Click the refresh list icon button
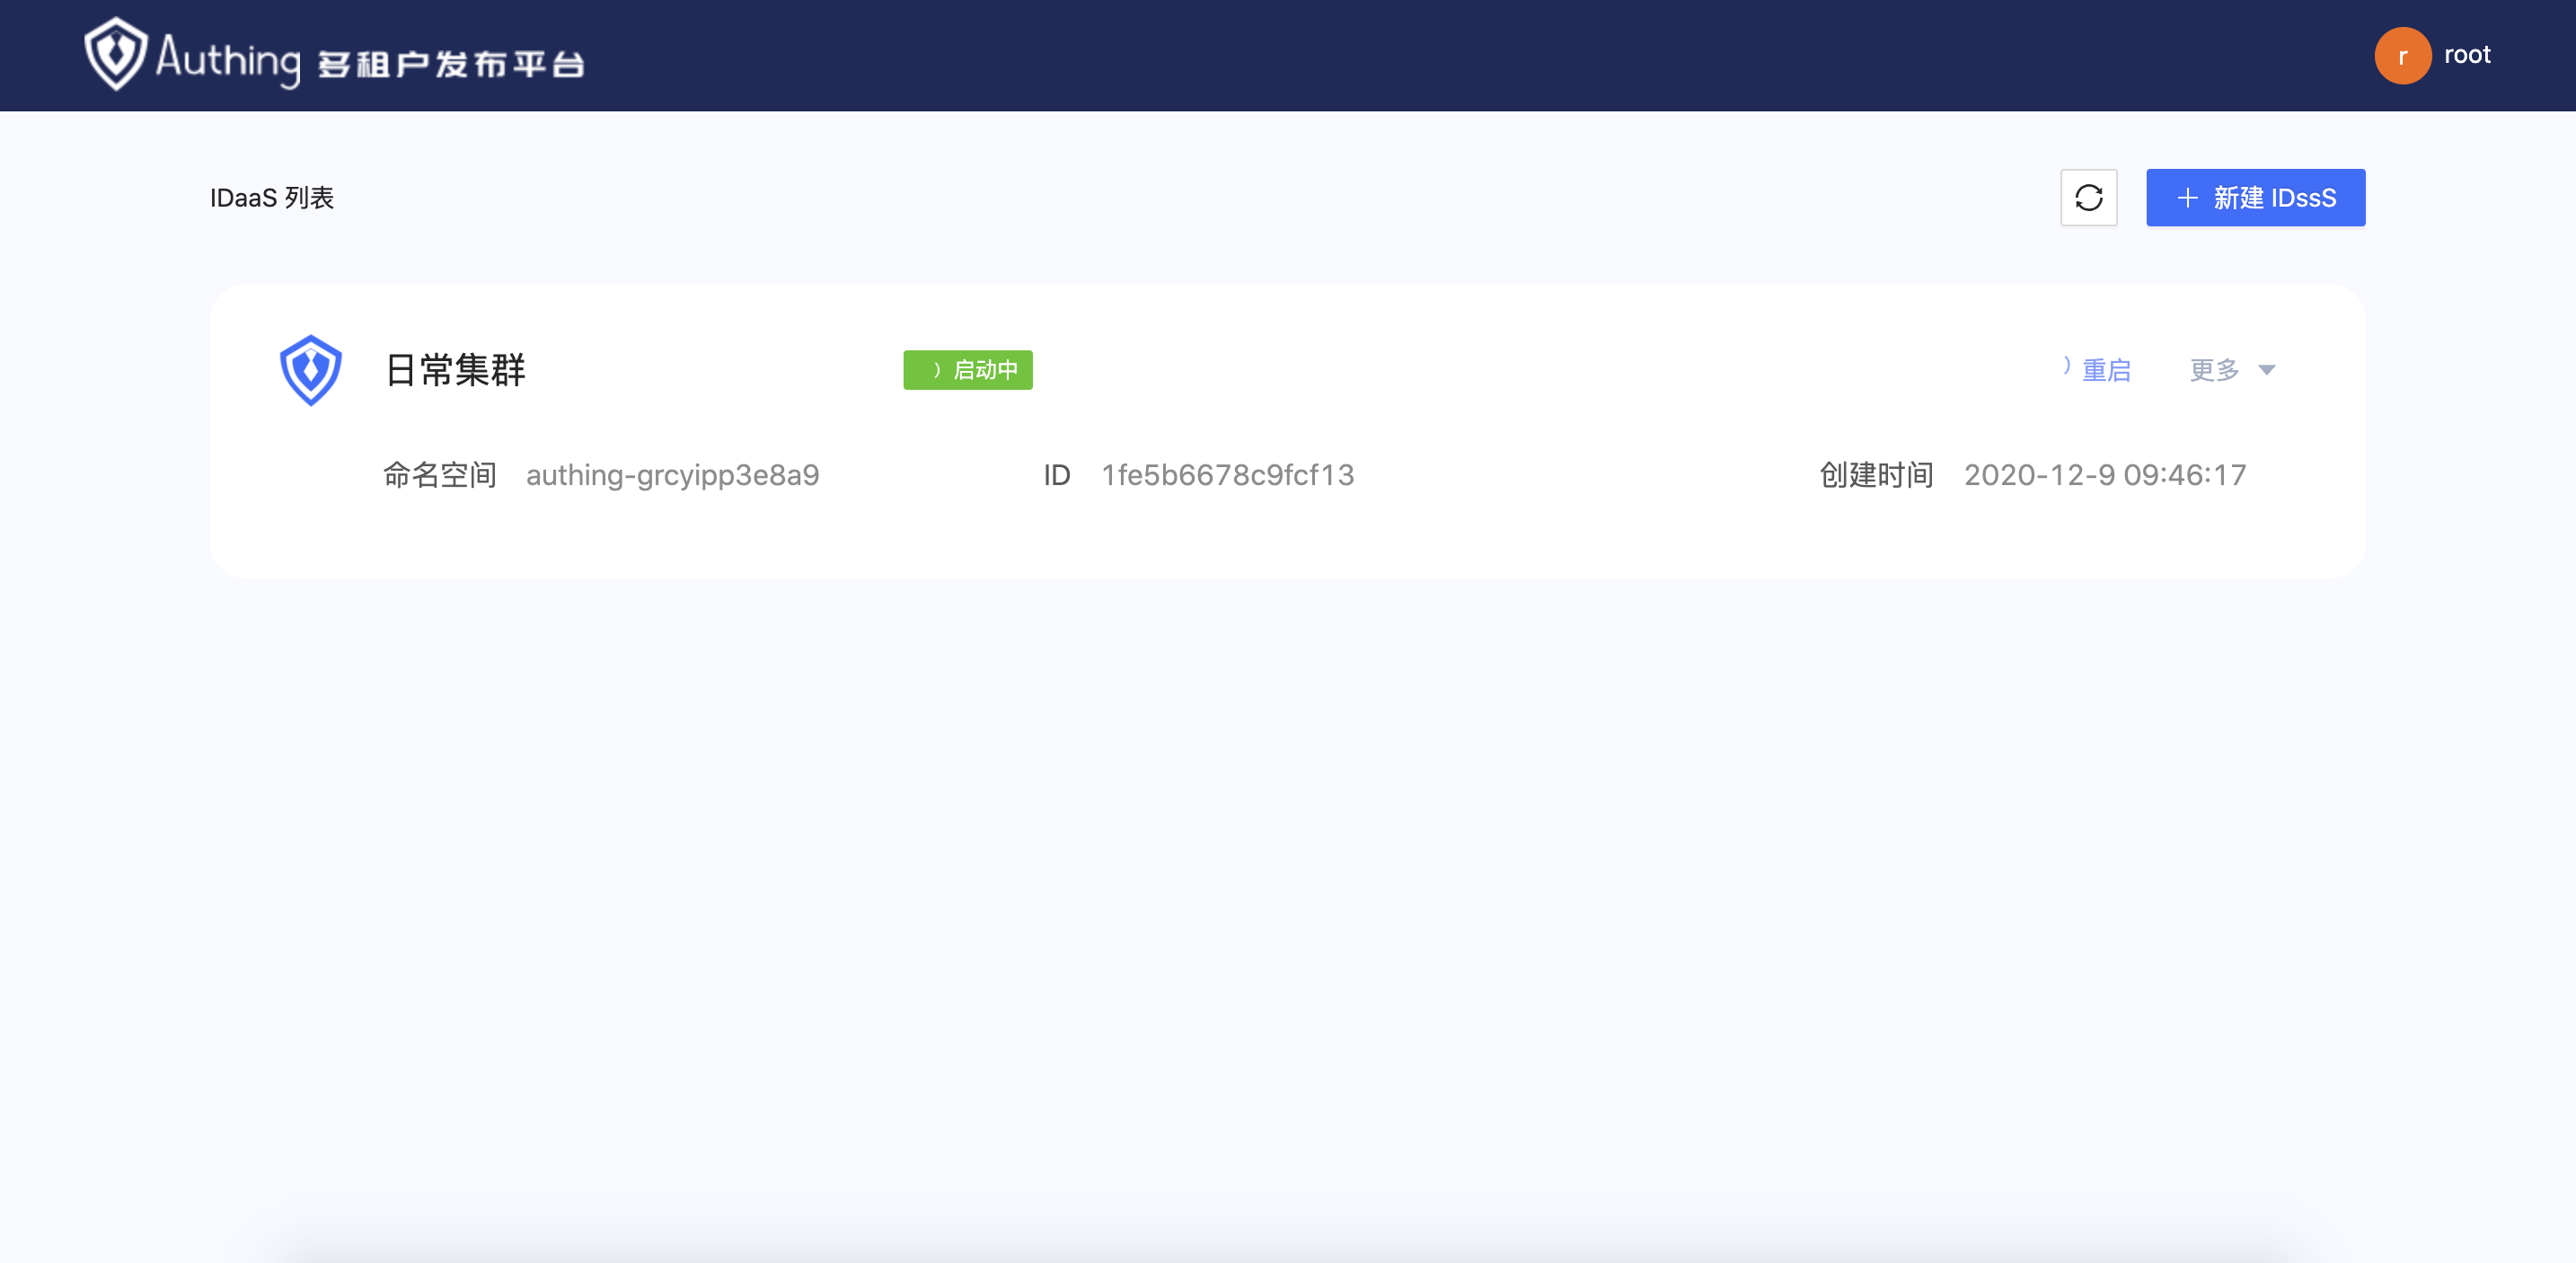 click(x=2088, y=198)
